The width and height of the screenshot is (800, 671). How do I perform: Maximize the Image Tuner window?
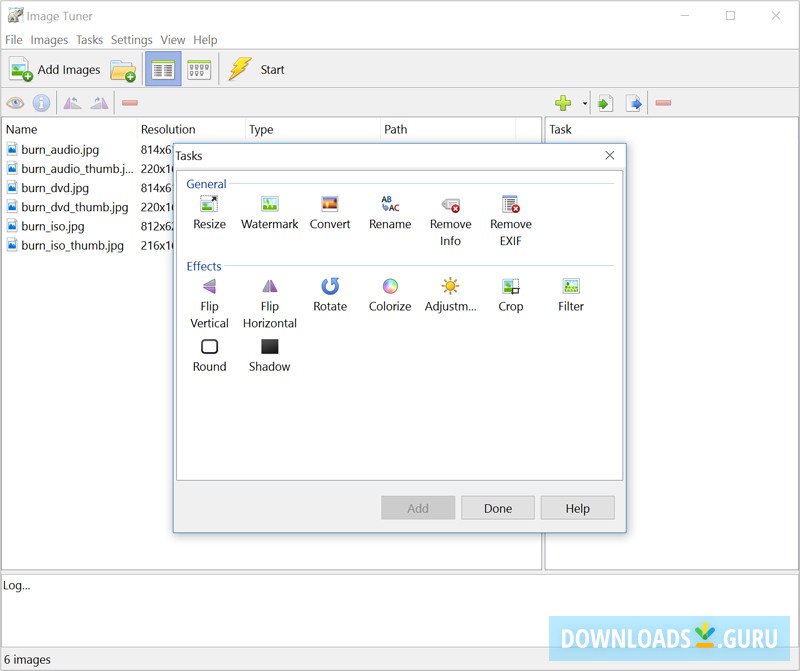pos(730,16)
